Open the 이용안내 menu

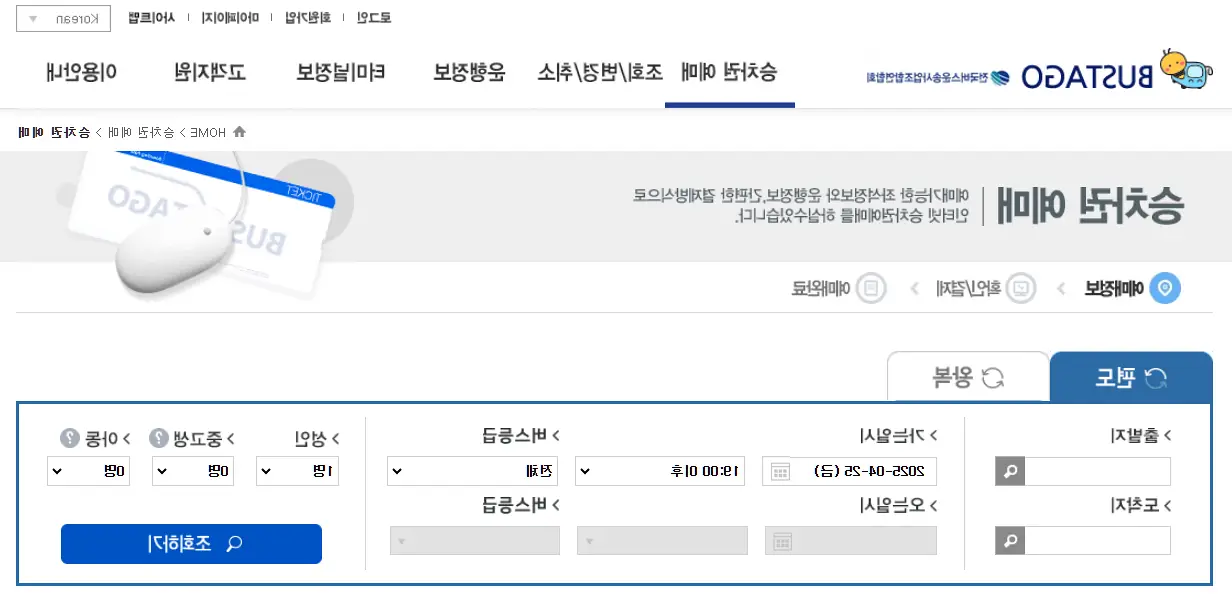point(82,72)
